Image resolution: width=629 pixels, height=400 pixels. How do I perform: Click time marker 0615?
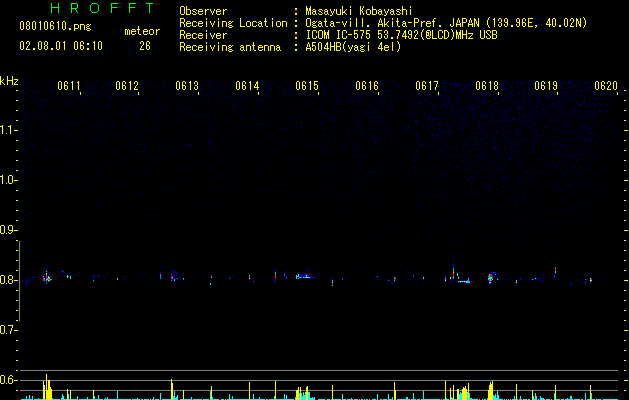click(x=307, y=85)
